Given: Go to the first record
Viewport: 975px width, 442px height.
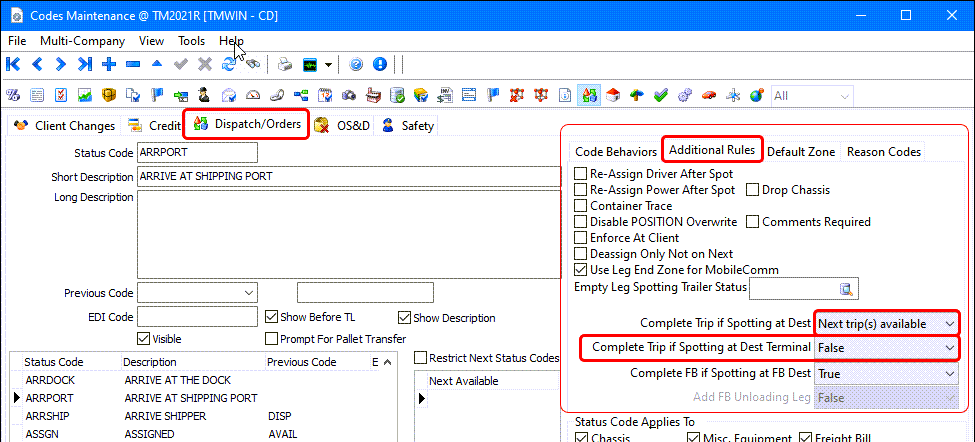Looking at the screenshot, I should click(x=13, y=65).
